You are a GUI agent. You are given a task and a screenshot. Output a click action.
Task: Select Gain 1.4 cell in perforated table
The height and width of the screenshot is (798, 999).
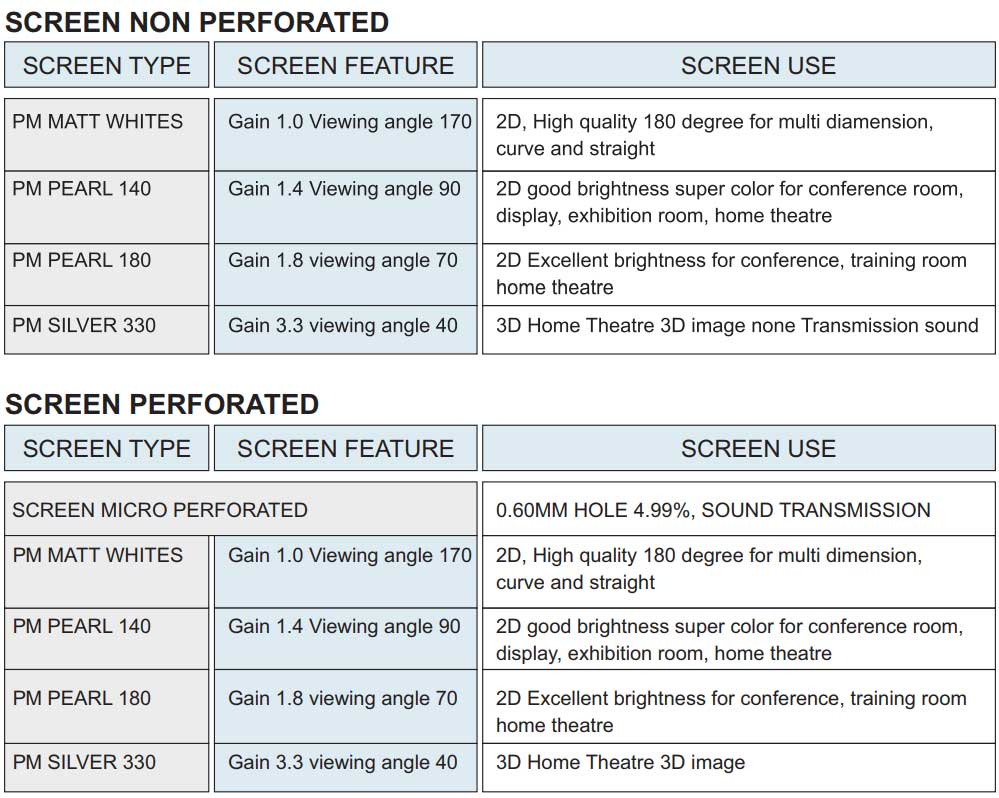coord(344,627)
